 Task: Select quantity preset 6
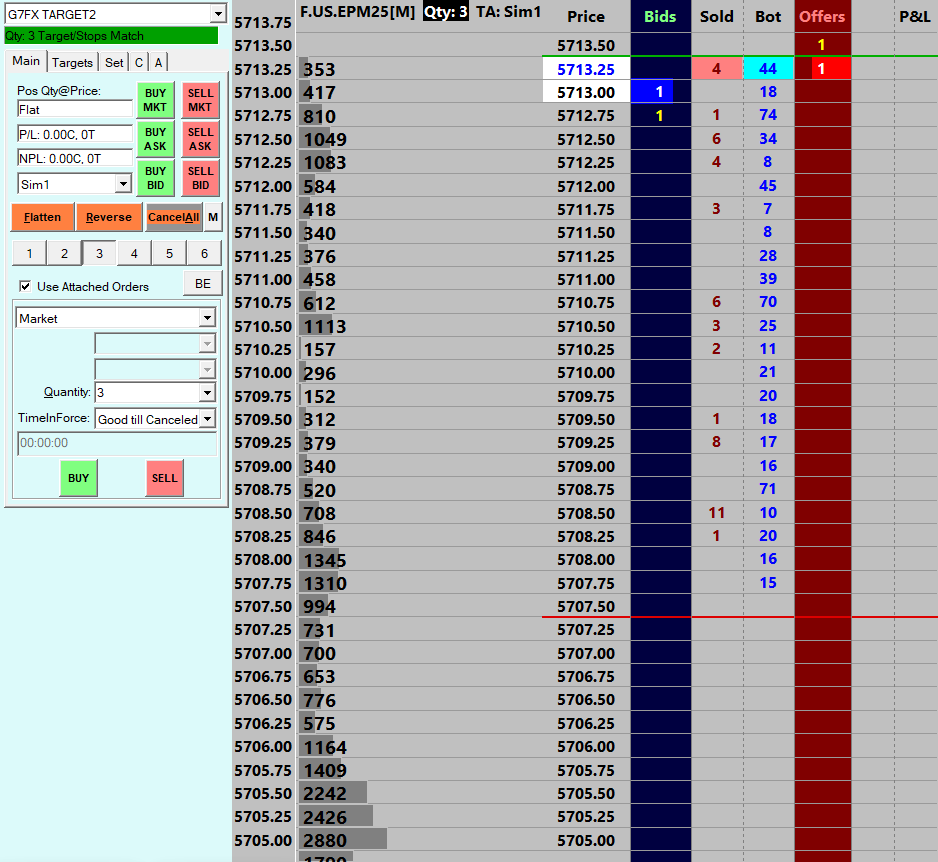click(x=204, y=254)
